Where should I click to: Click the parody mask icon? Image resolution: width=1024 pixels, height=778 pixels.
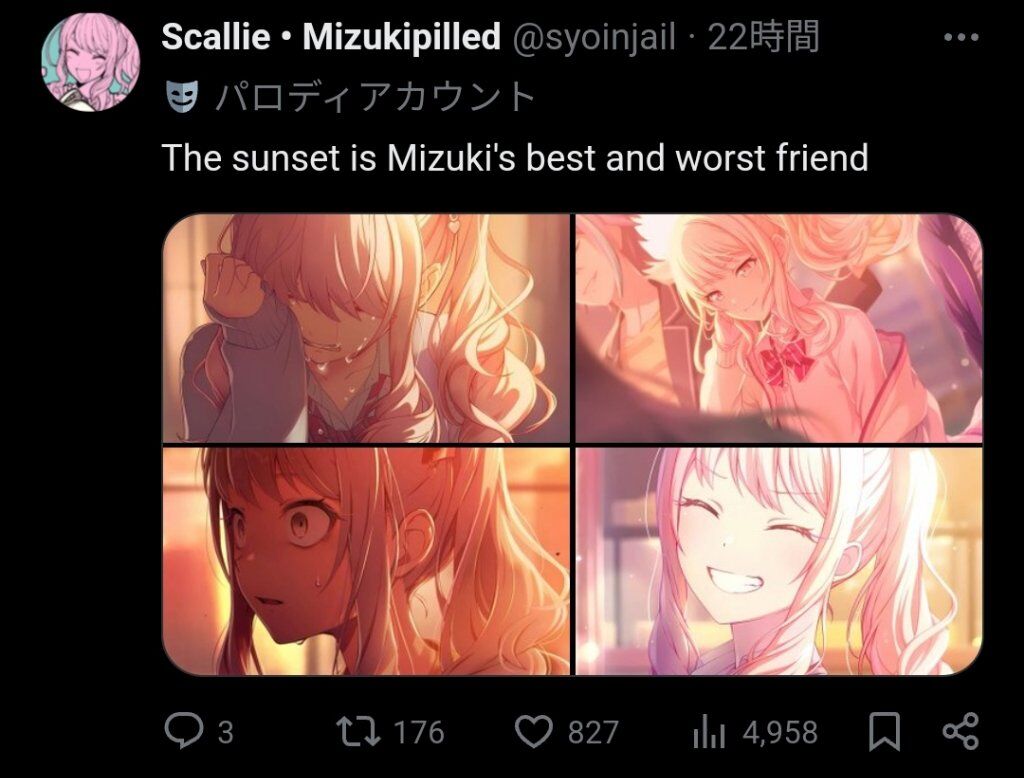[181, 97]
